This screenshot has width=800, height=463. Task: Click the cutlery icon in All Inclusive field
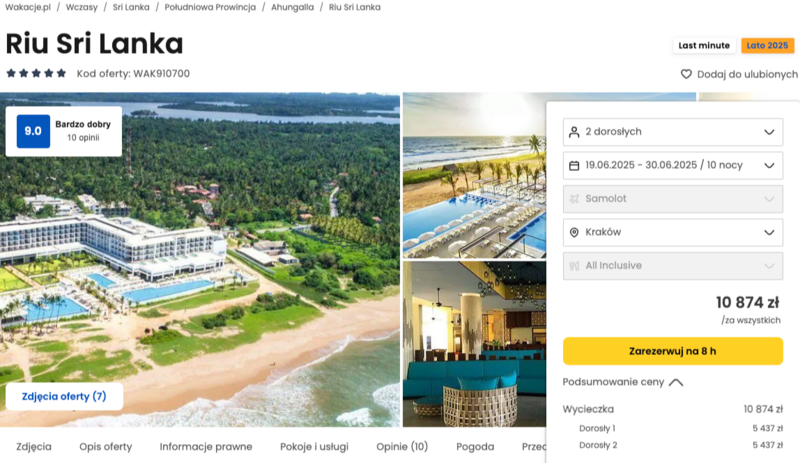574,266
